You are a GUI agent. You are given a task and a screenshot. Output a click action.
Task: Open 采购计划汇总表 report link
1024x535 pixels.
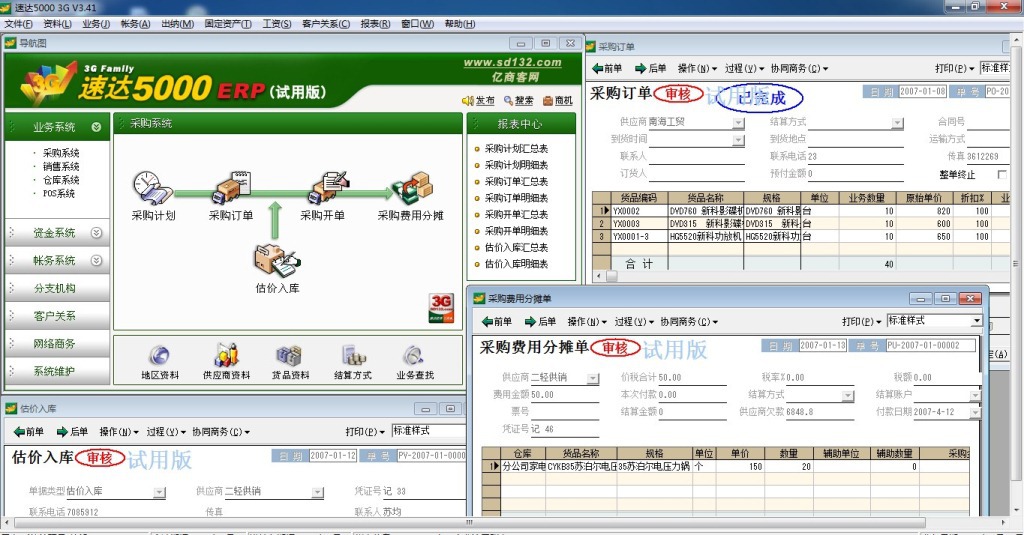tap(516, 148)
